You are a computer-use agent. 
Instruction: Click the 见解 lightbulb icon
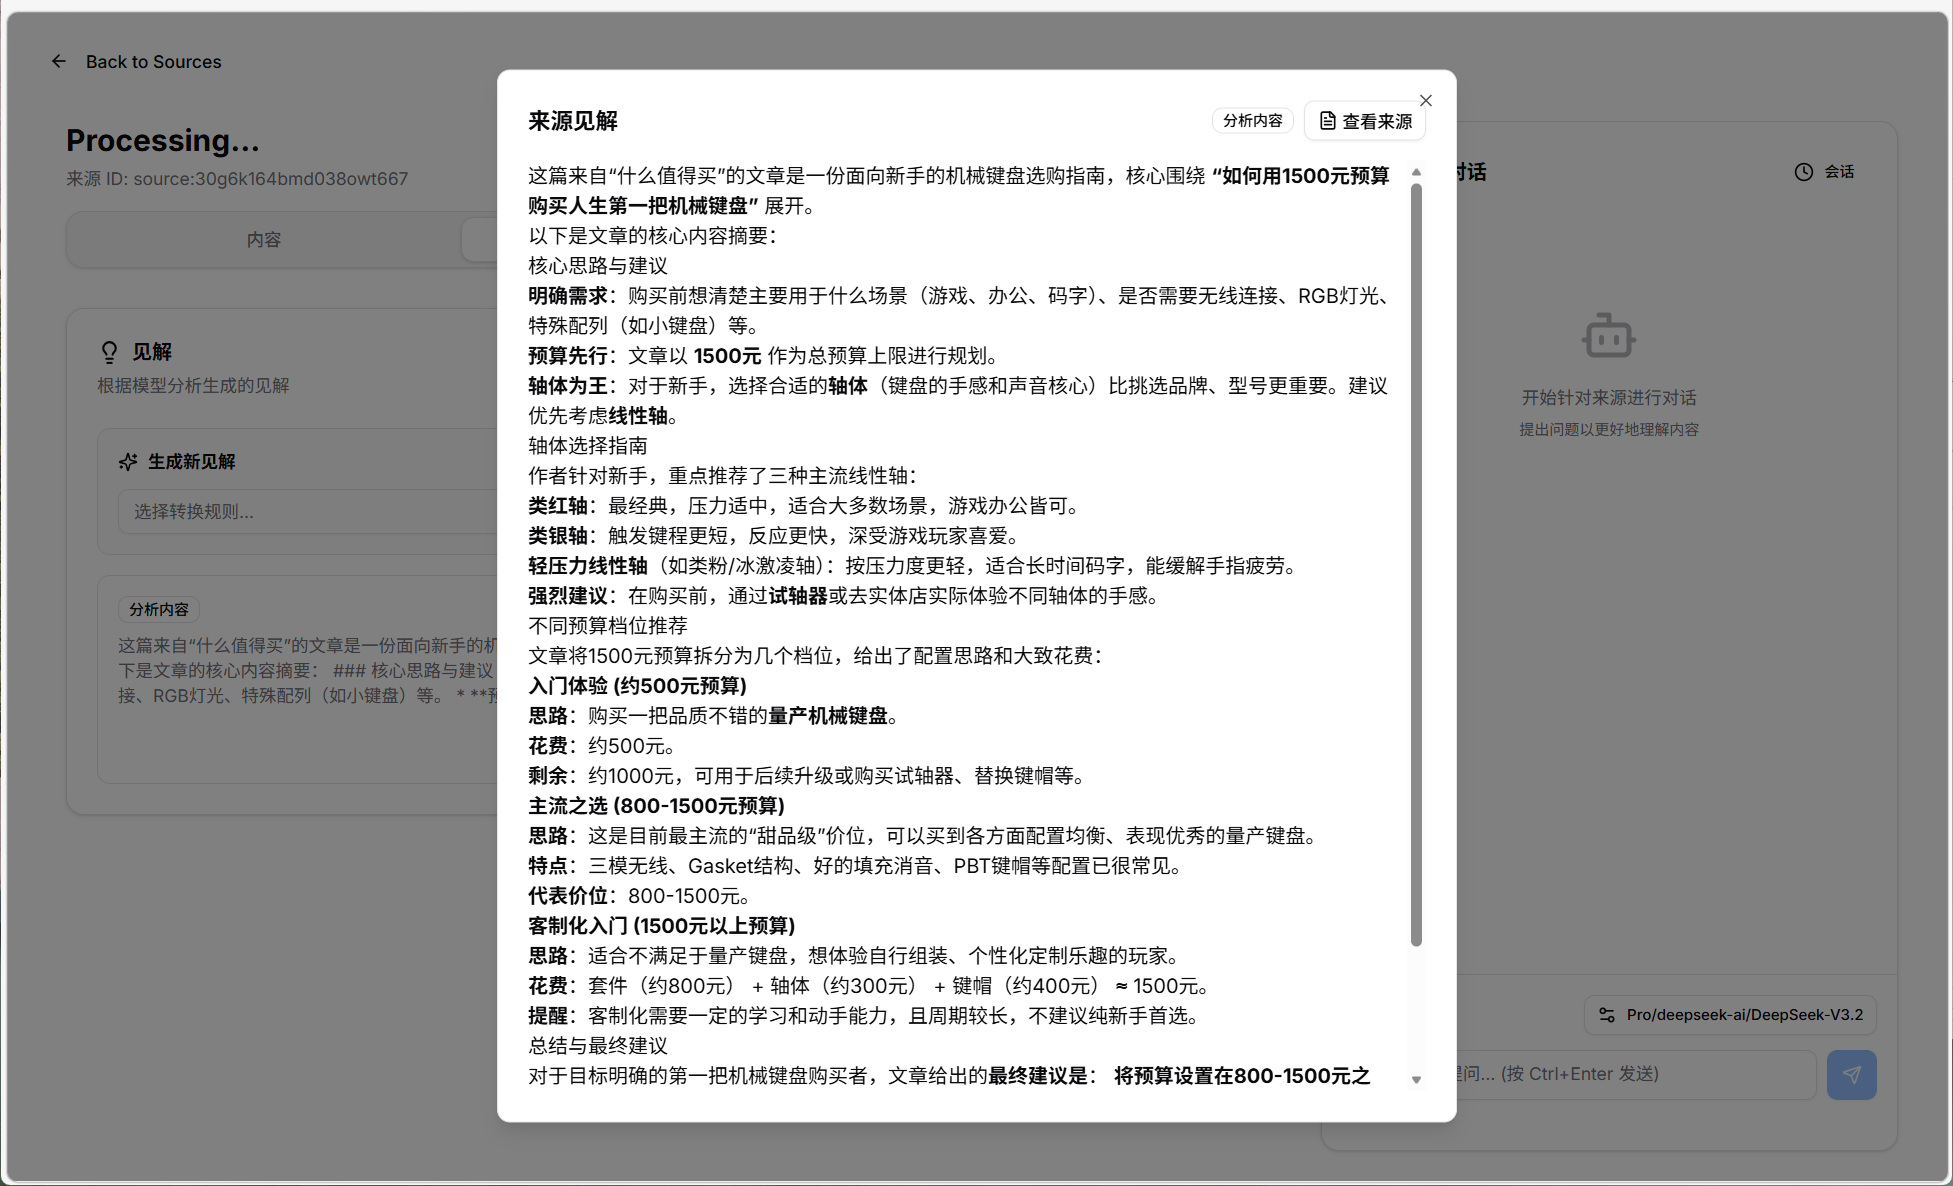pos(109,352)
